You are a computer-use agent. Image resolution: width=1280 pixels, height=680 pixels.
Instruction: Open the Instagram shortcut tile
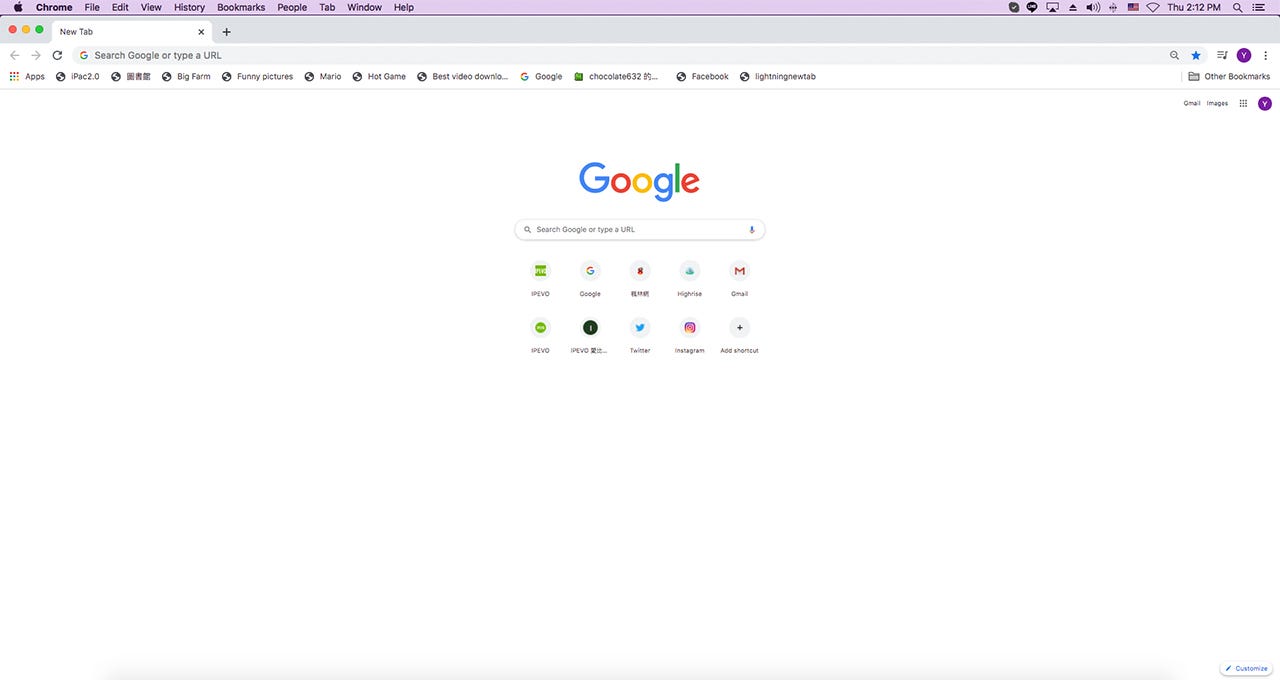689,335
